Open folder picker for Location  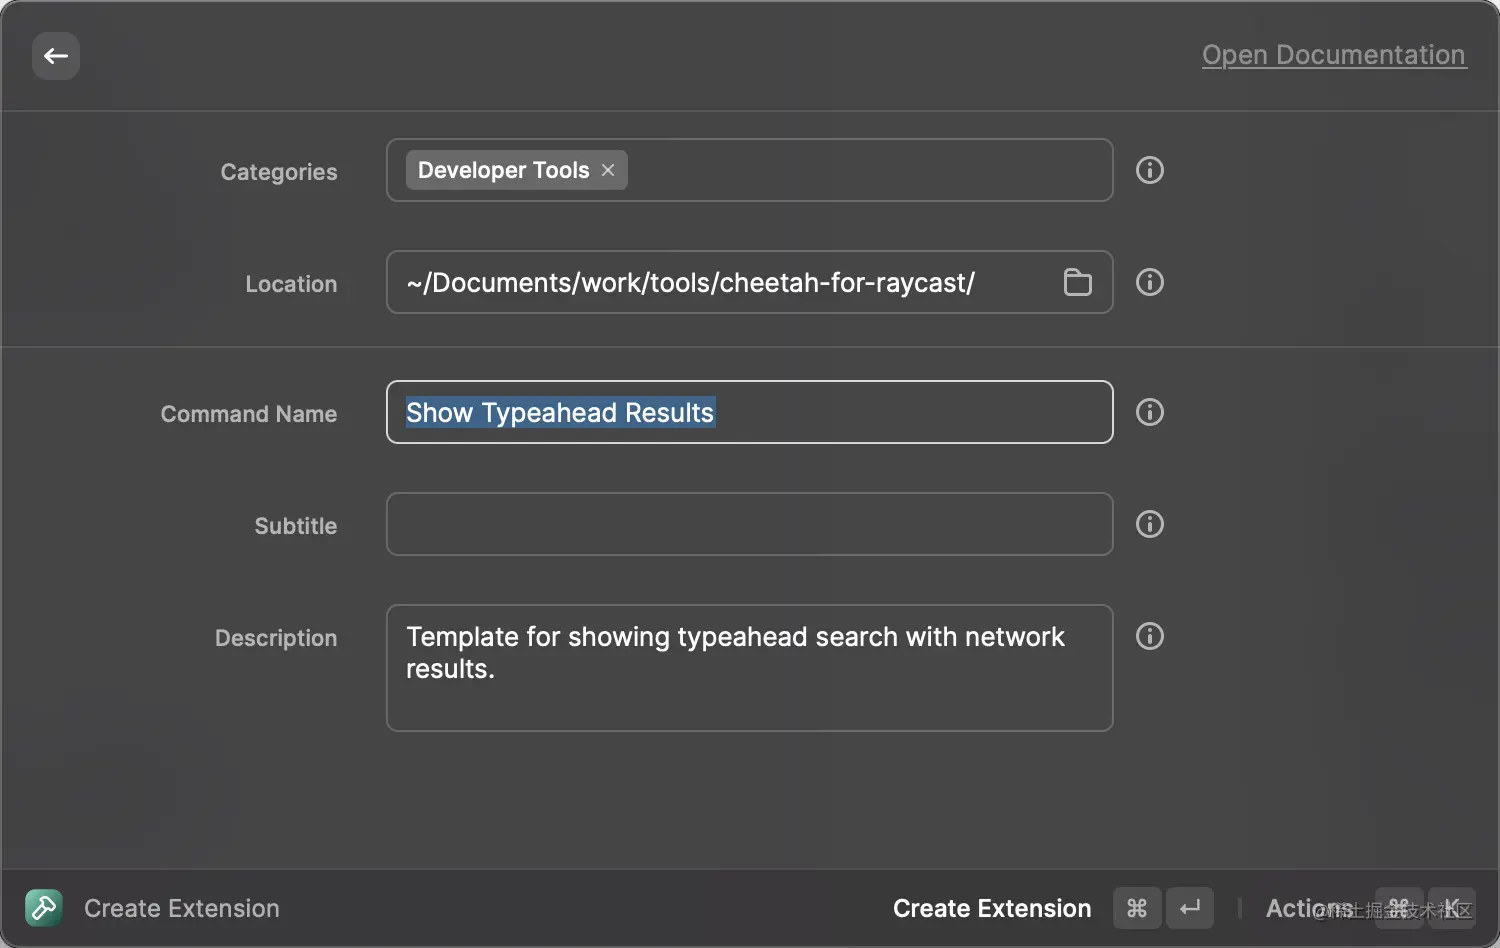point(1077,283)
